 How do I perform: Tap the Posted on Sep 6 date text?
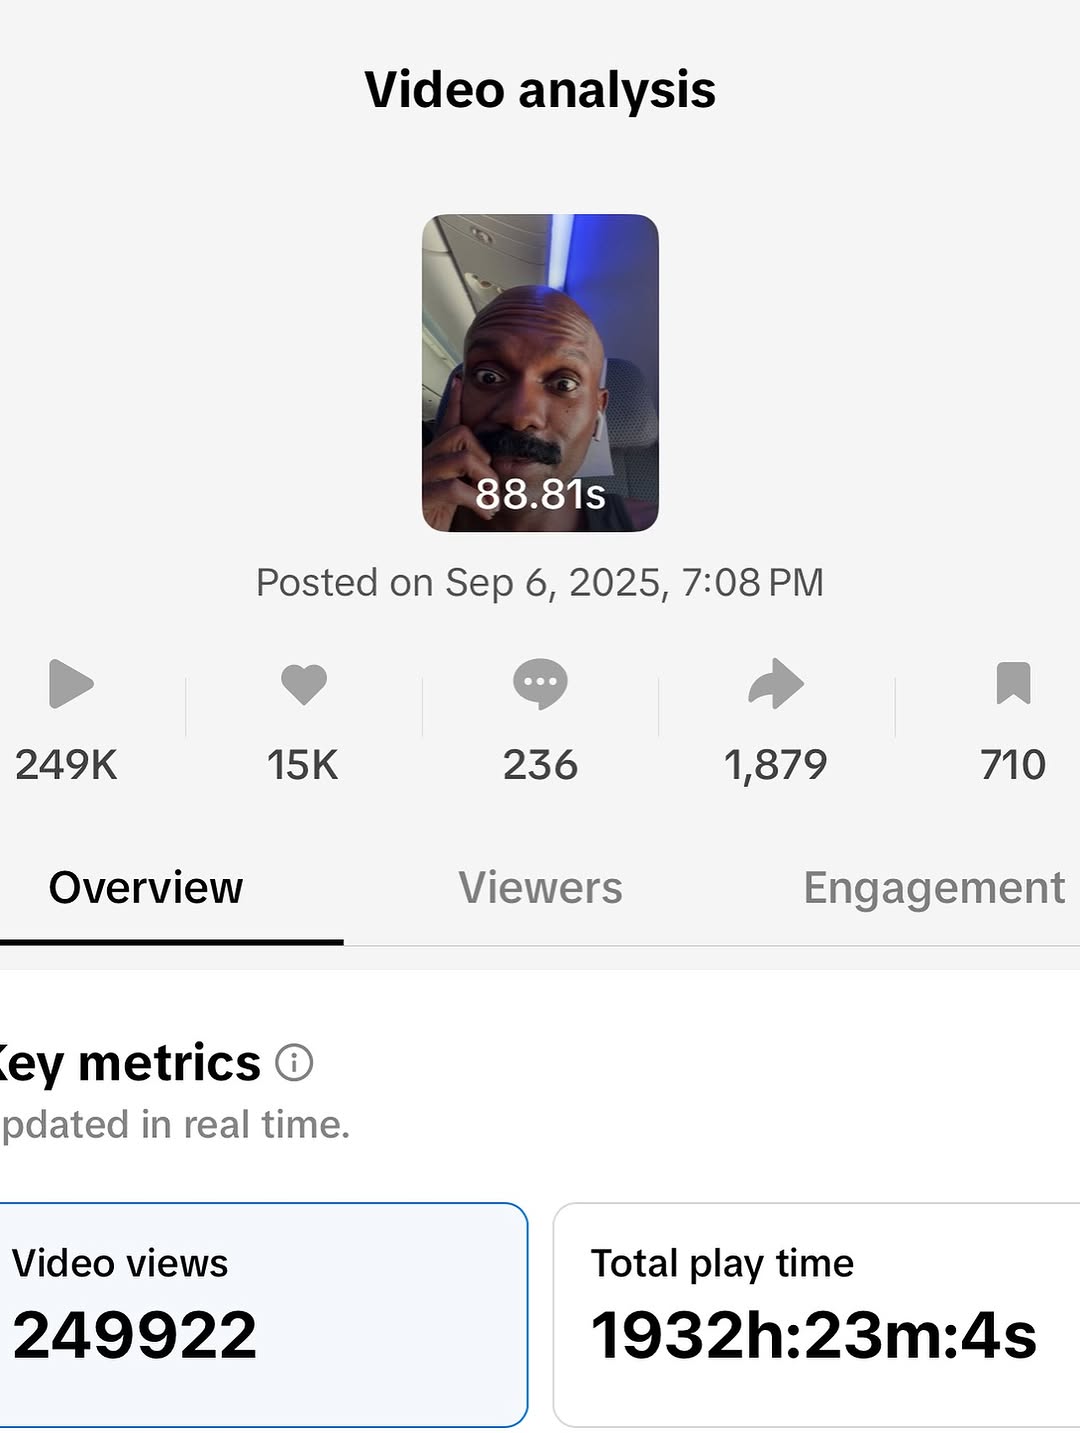[540, 582]
